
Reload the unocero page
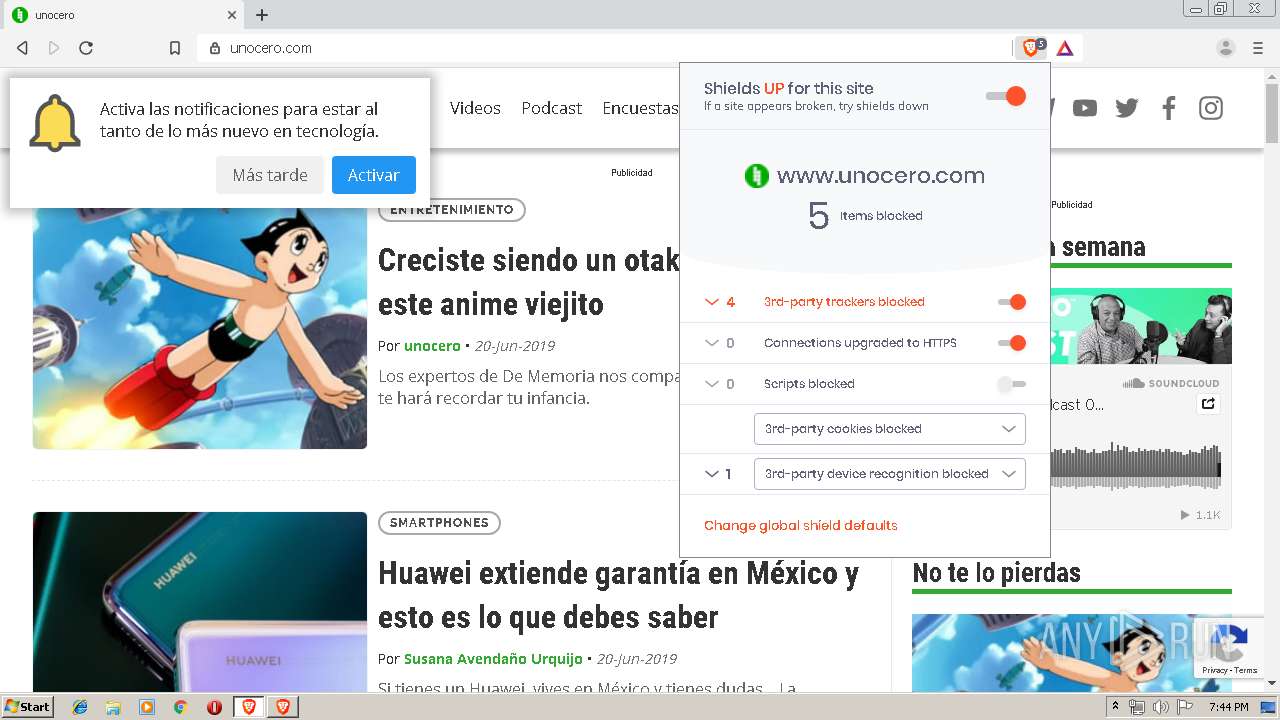86,48
